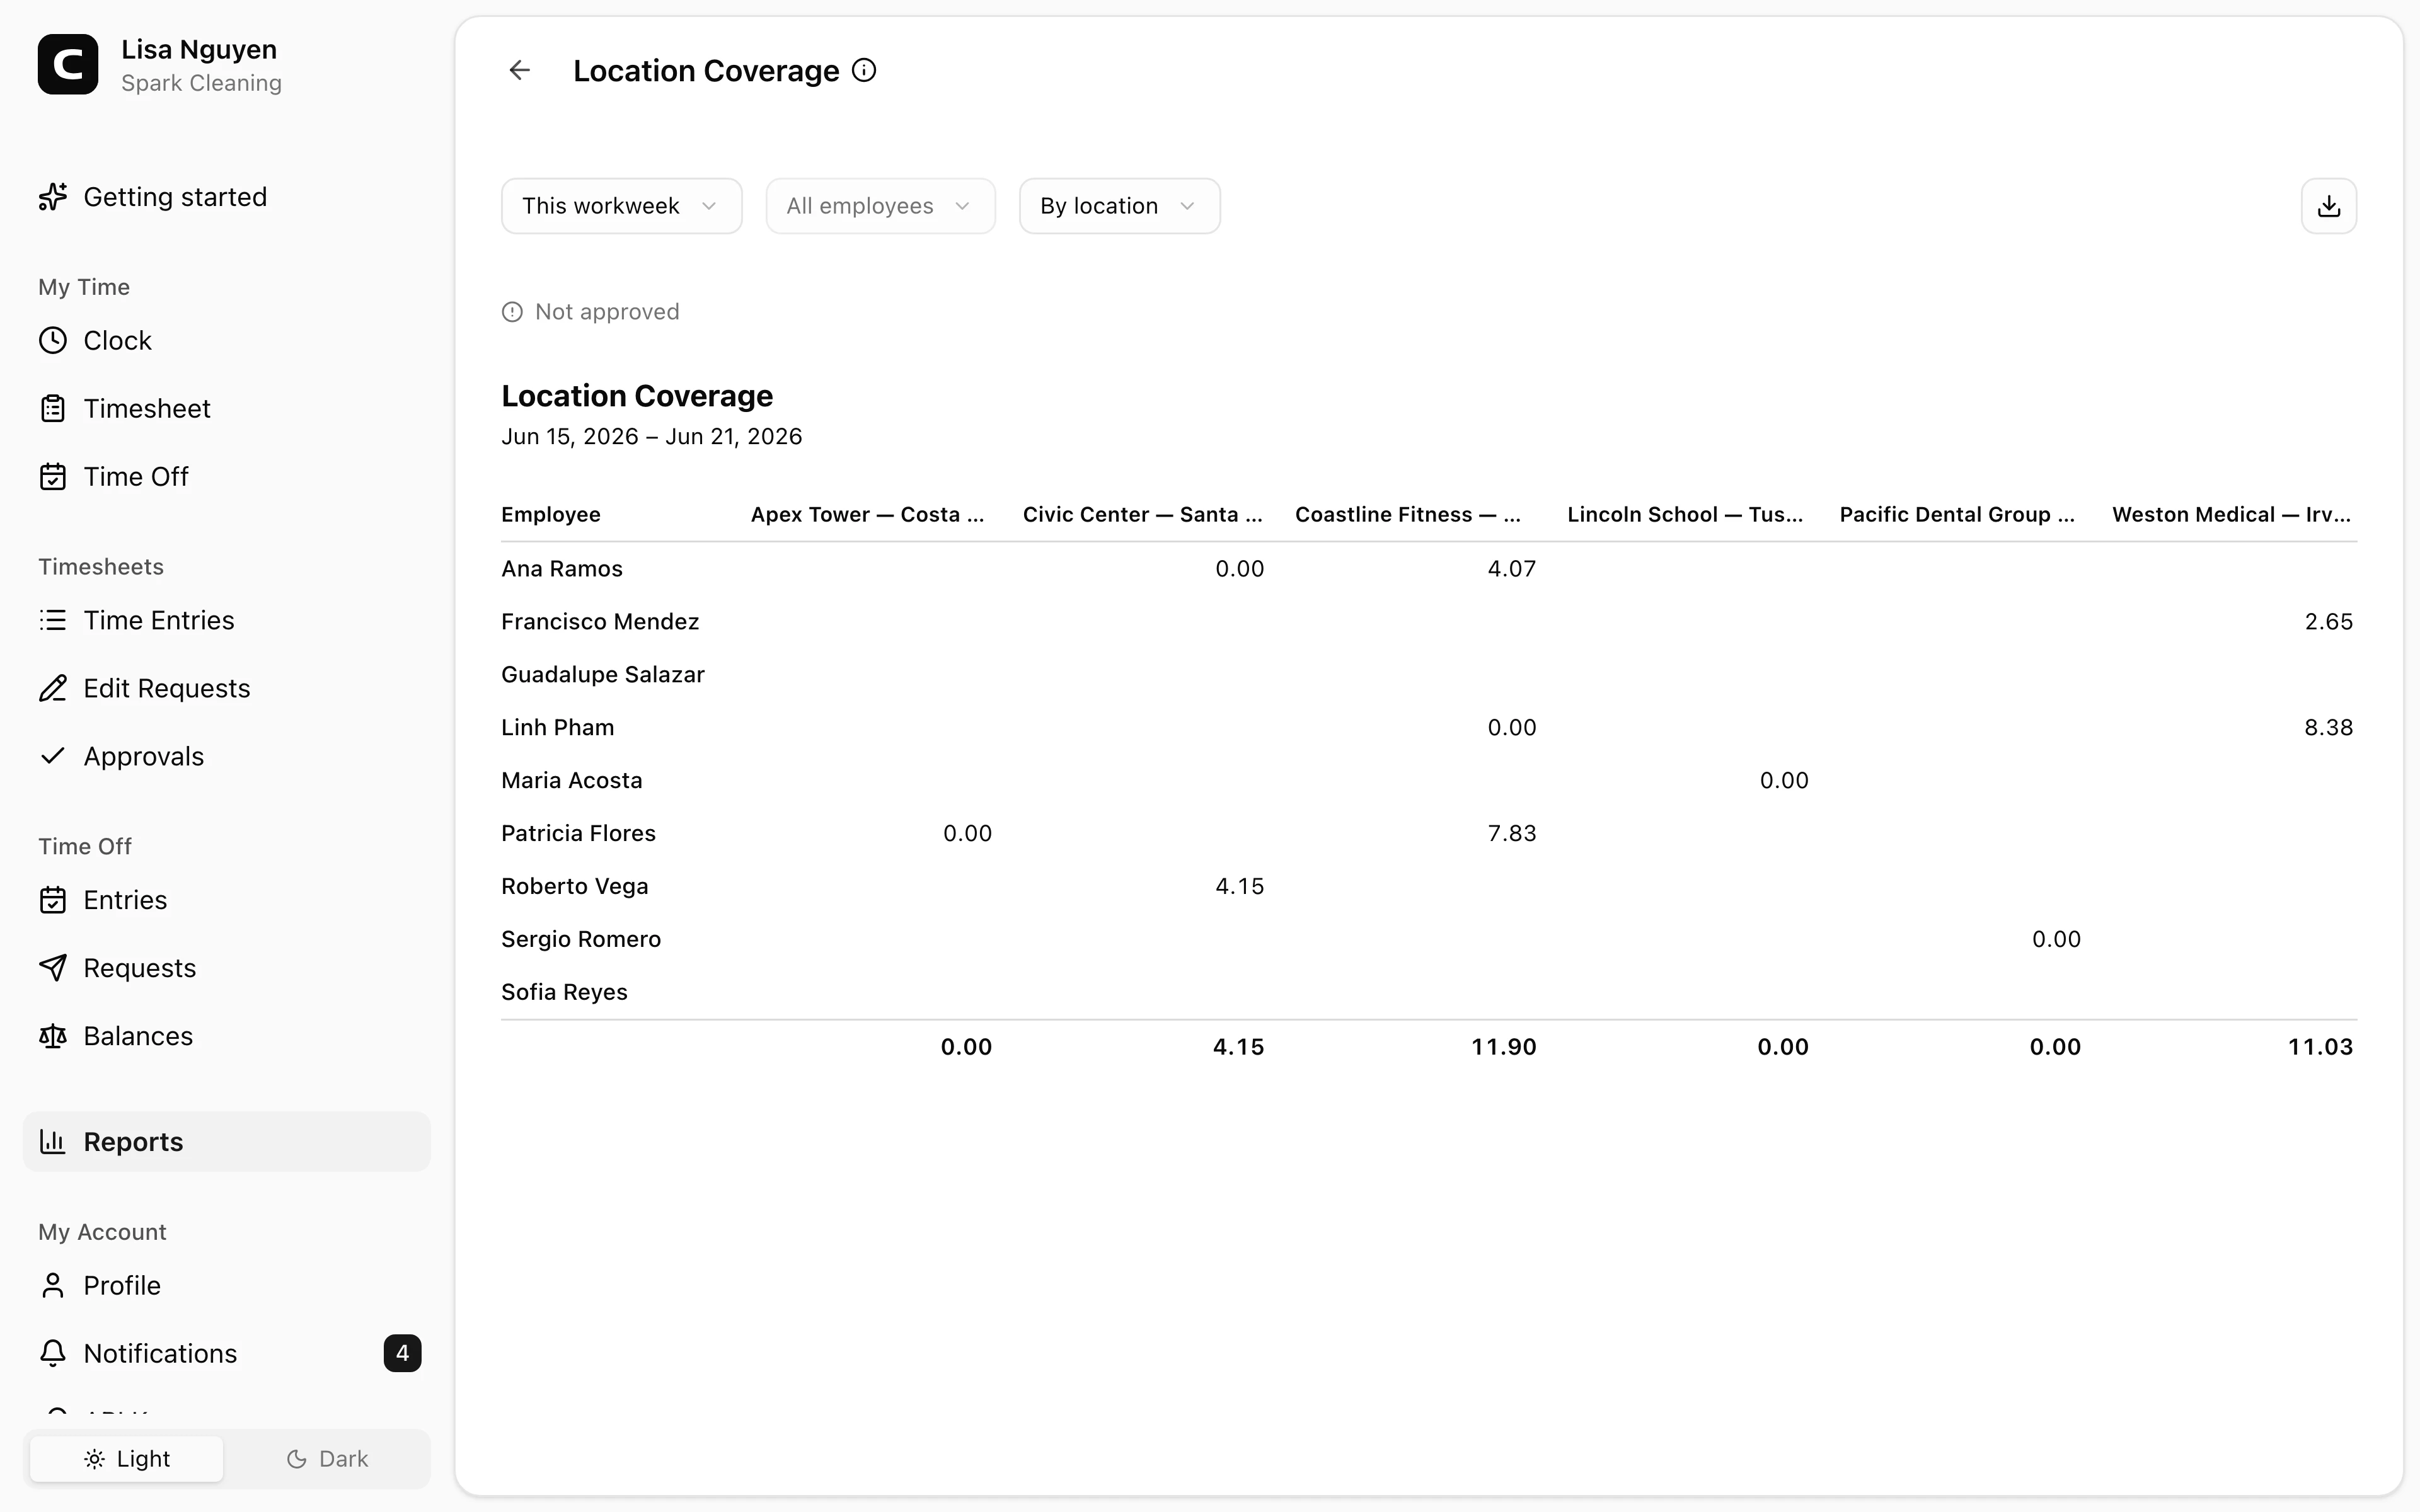Open Timesheet from sidebar
This screenshot has width=2420, height=1512.
click(227, 409)
